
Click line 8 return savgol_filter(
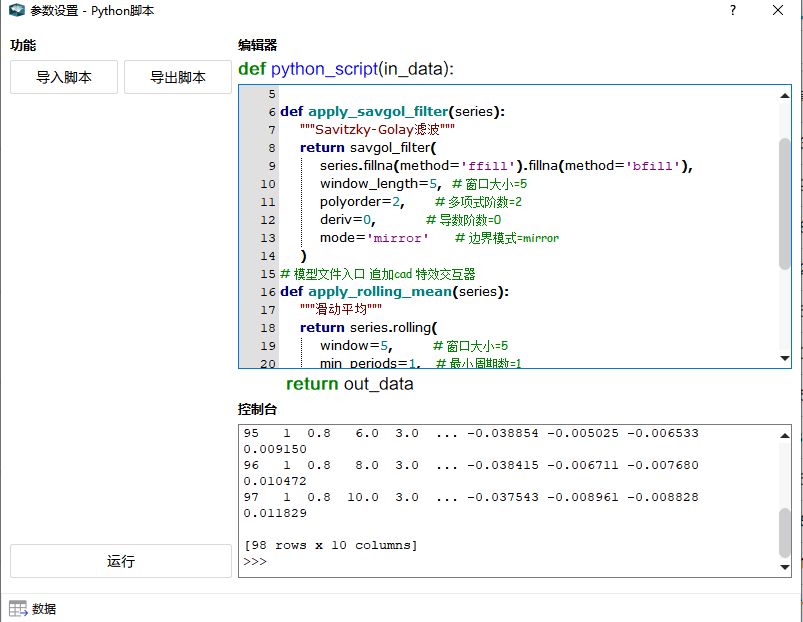(x=368, y=147)
